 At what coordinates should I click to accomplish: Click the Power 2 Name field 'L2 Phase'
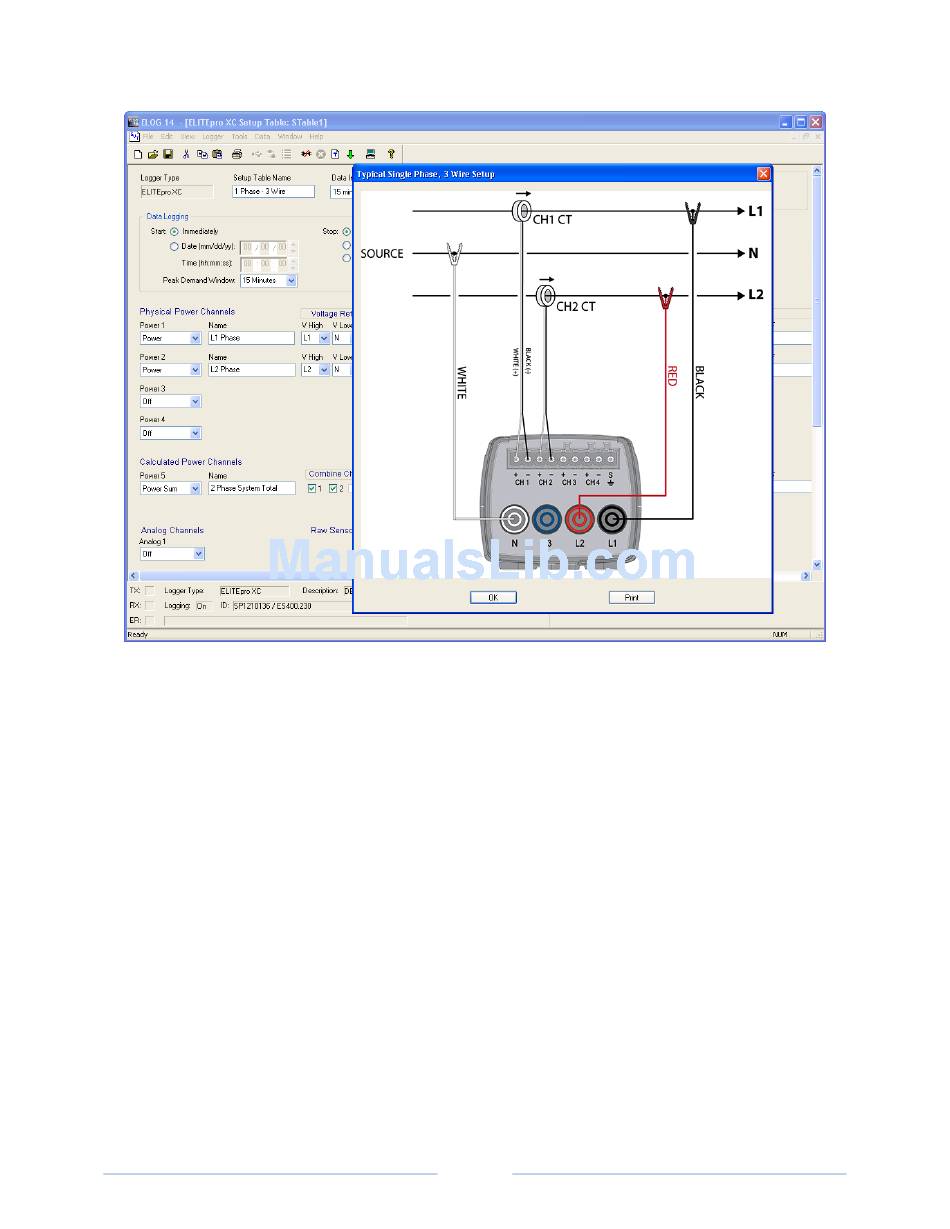pos(252,370)
